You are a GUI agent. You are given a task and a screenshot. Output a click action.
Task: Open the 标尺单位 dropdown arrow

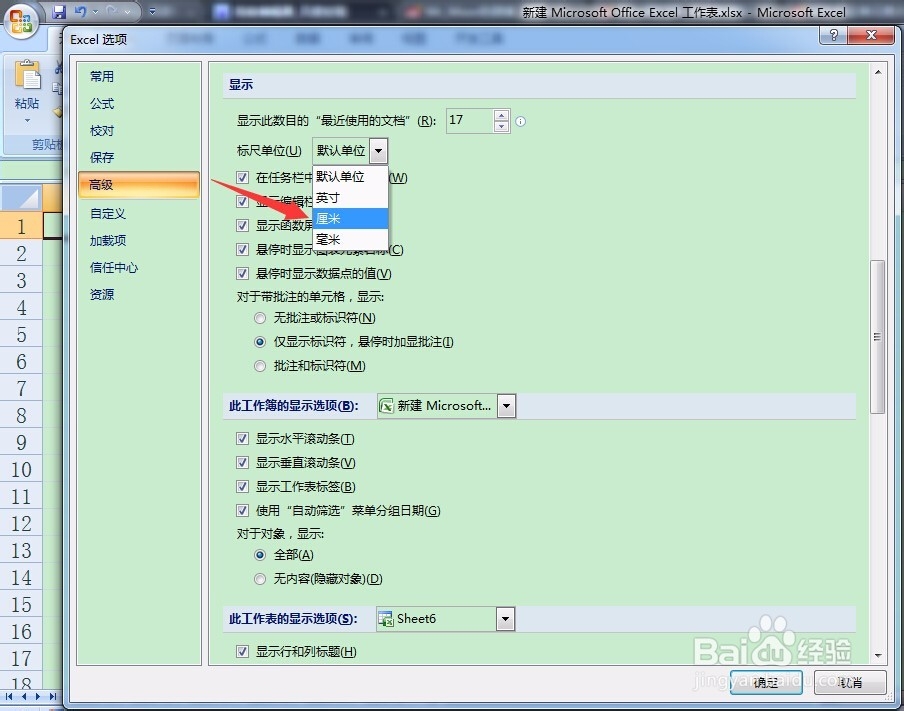[x=378, y=151]
